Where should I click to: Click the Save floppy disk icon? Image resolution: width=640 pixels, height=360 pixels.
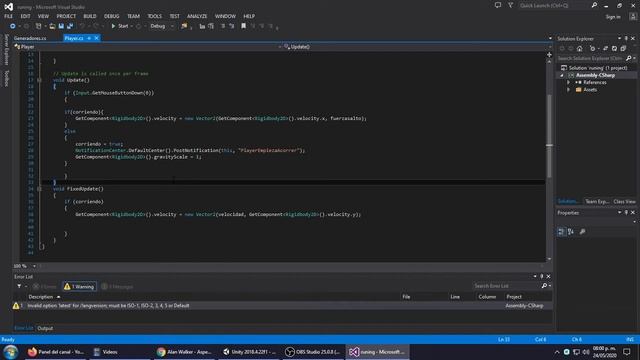pos(61,26)
